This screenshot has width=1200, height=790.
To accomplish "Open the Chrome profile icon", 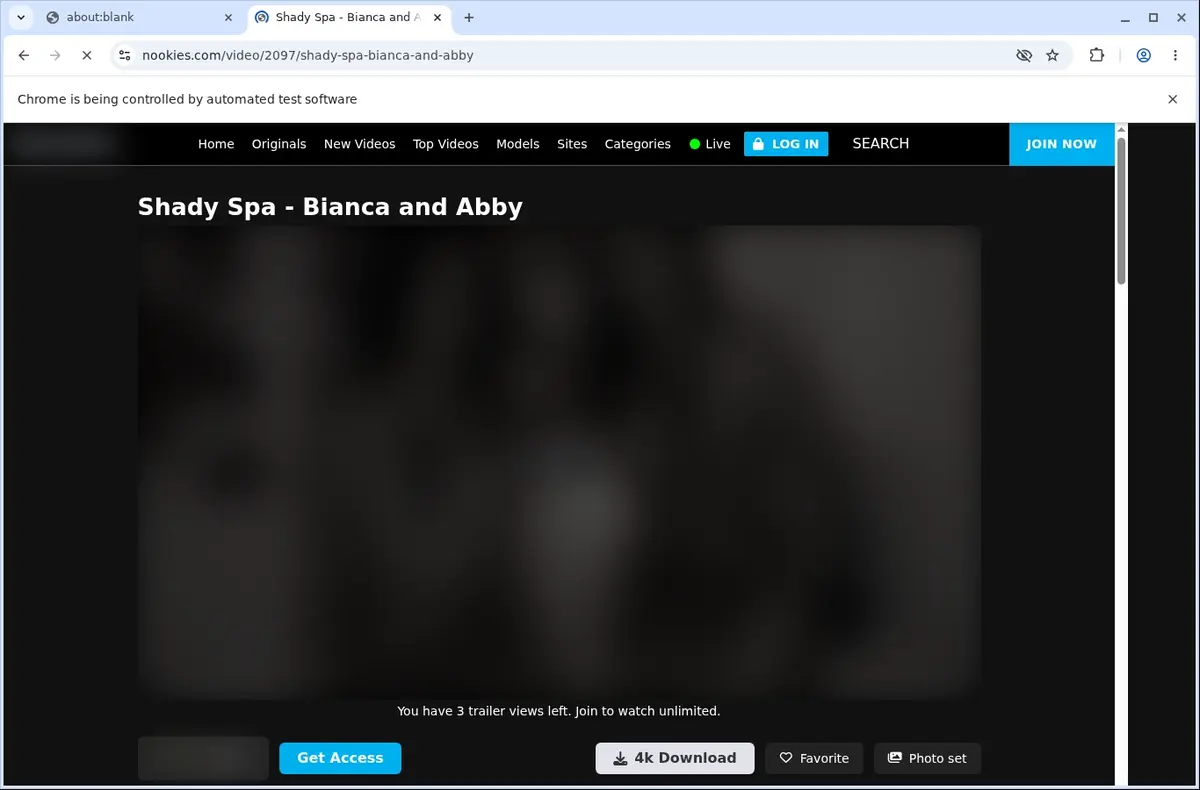I will [1143, 56].
